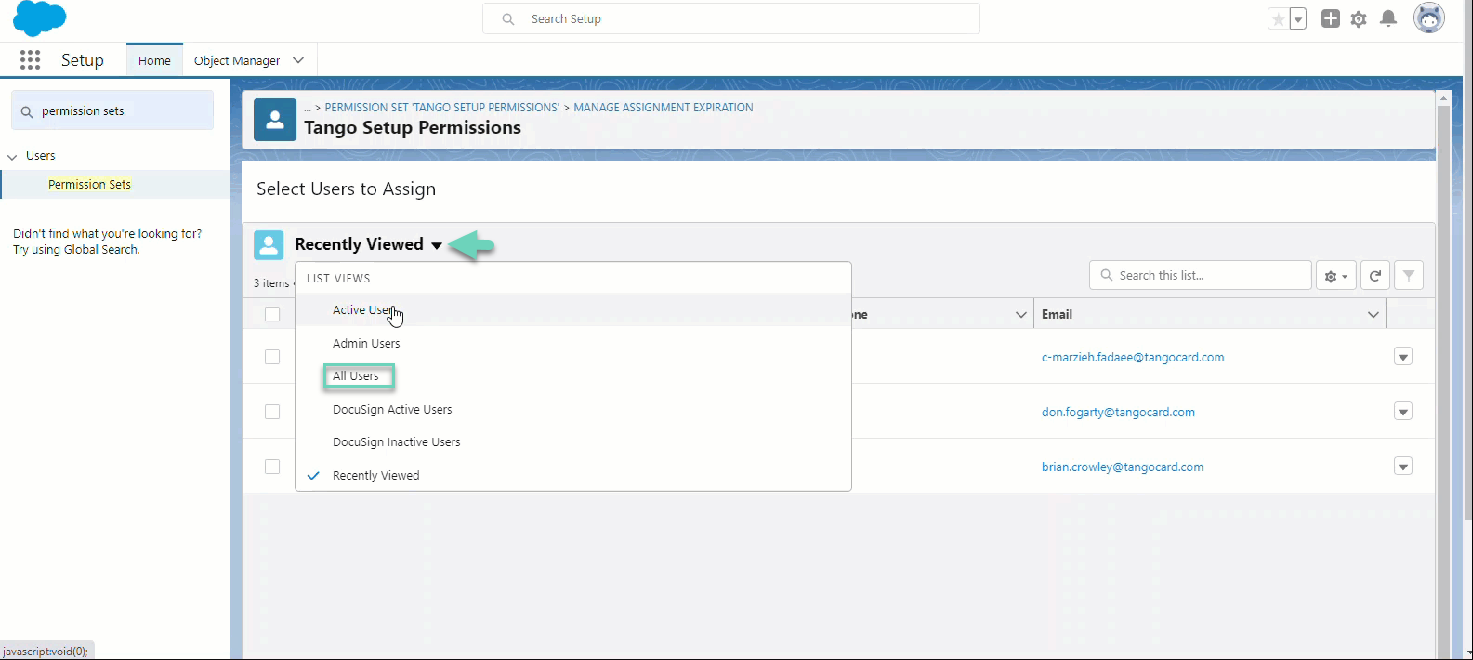
Task: Open the notifications bell
Action: click(1388, 19)
